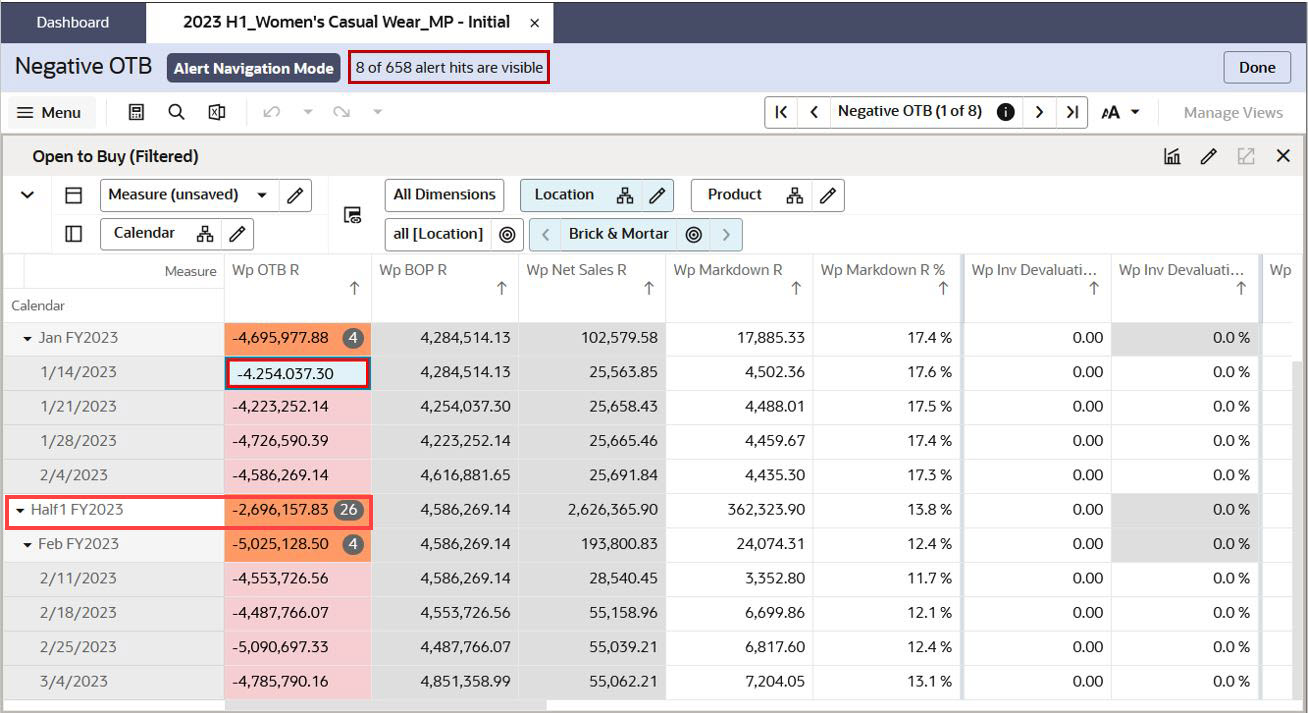Select the Wp OTB R cell for 1/14/2023
This screenshot has width=1308, height=713.
[297, 373]
